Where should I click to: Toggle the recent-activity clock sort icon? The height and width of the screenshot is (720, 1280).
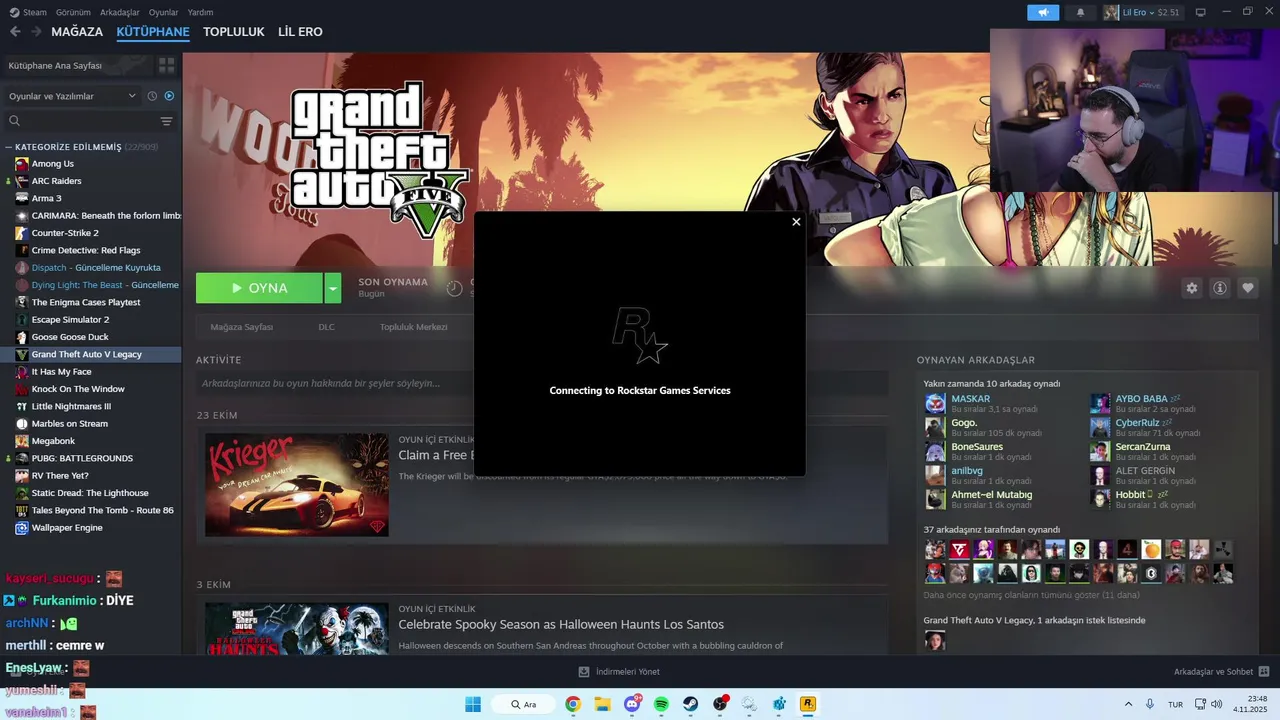click(x=152, y=96)
